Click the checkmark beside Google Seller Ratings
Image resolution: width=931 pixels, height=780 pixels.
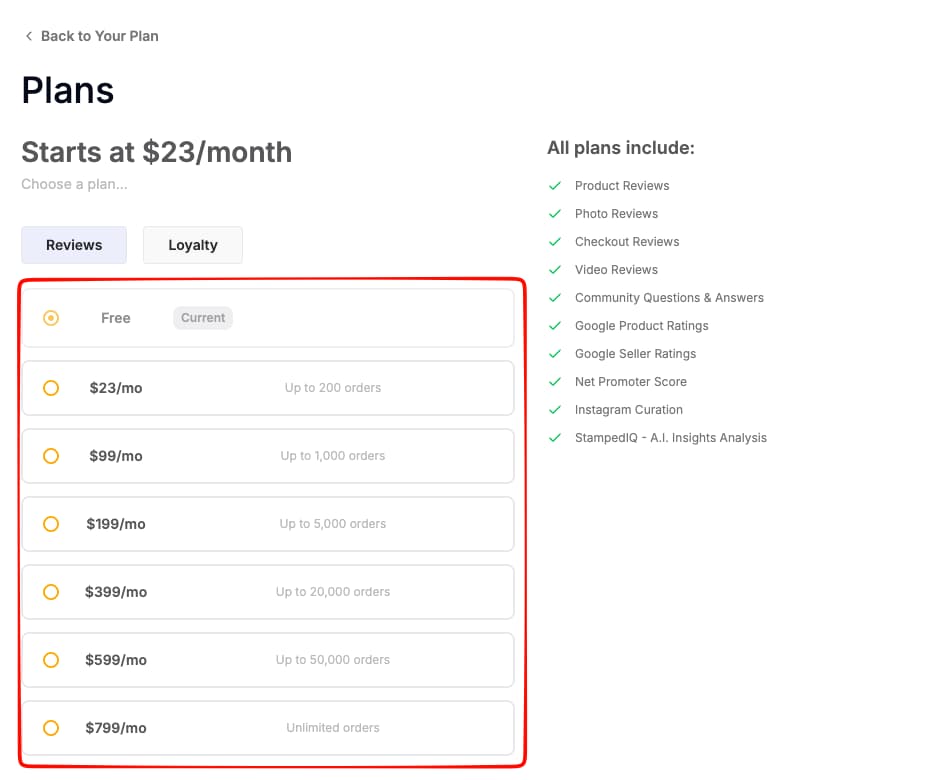[x=555, y=354]
